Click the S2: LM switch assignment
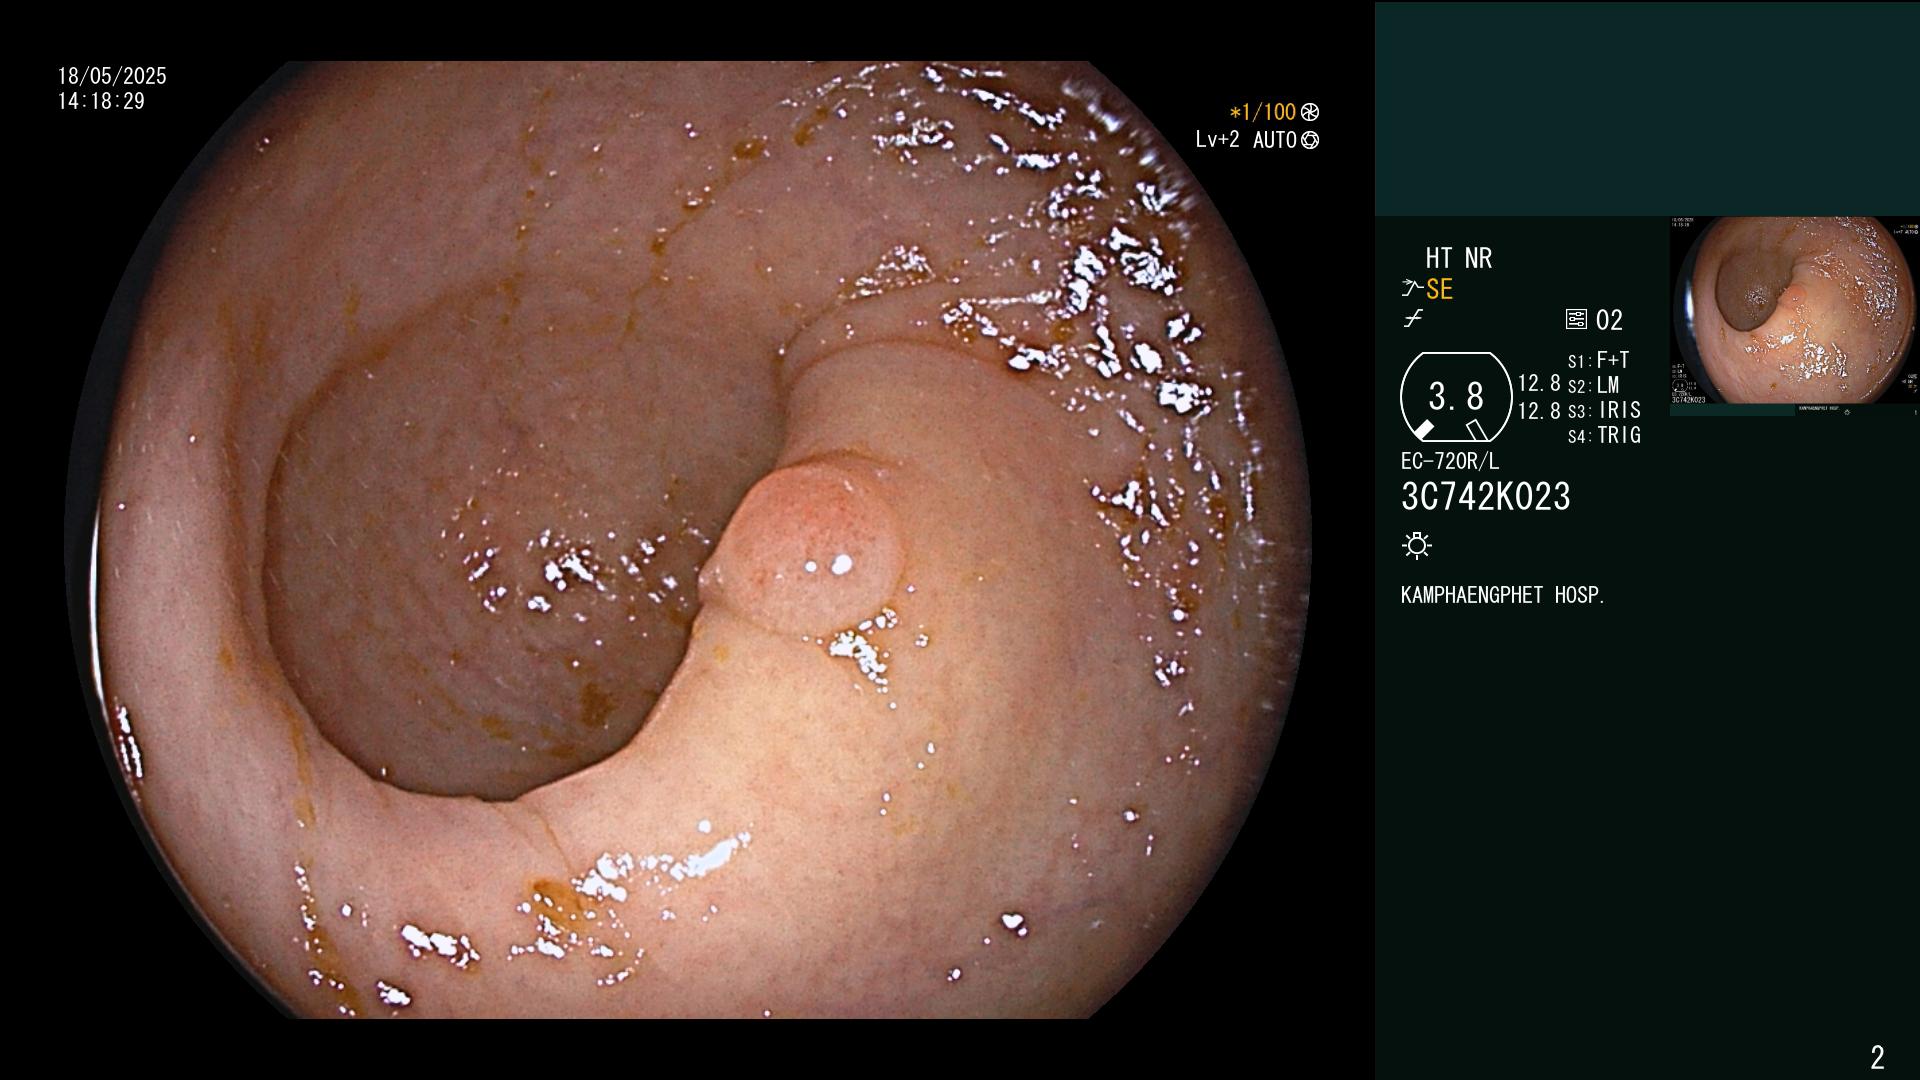This screenshot has width=1920, height=1080. [x=1594, y=385]
